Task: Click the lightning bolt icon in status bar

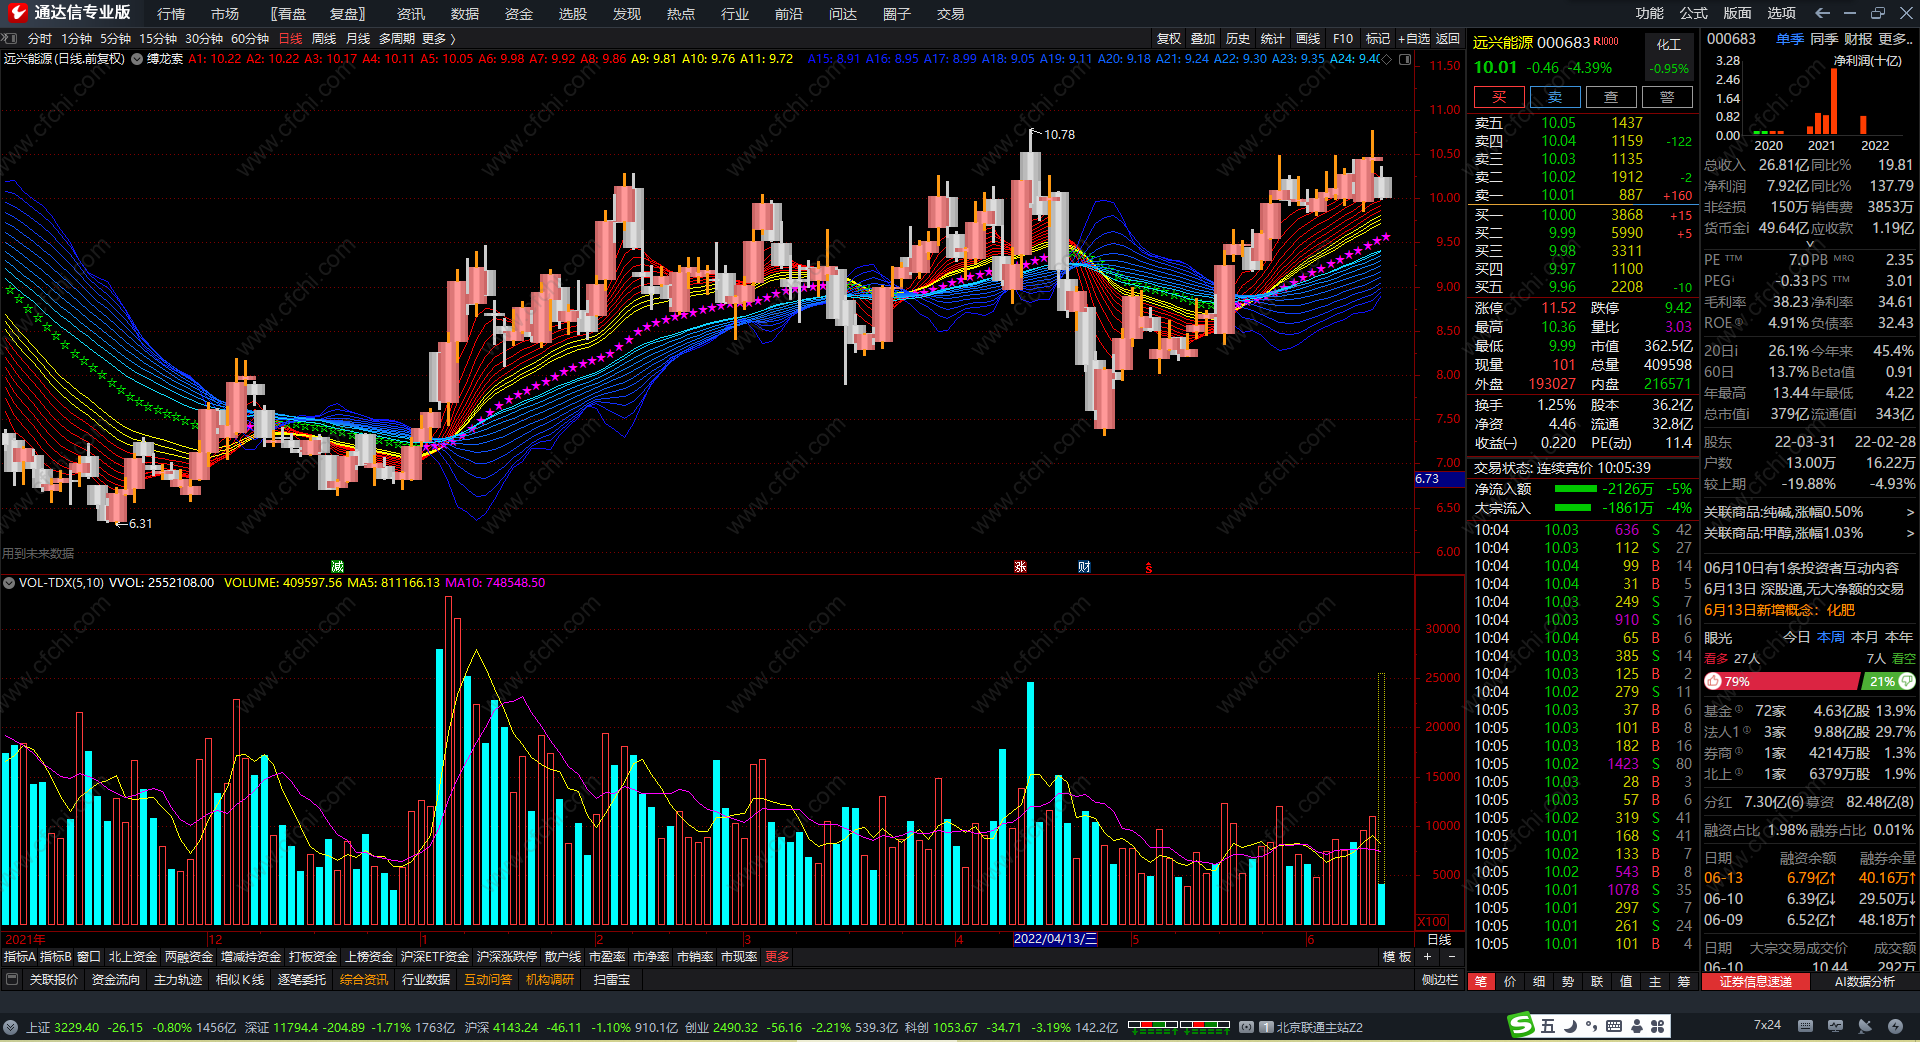Action: coord(1895,1026)
